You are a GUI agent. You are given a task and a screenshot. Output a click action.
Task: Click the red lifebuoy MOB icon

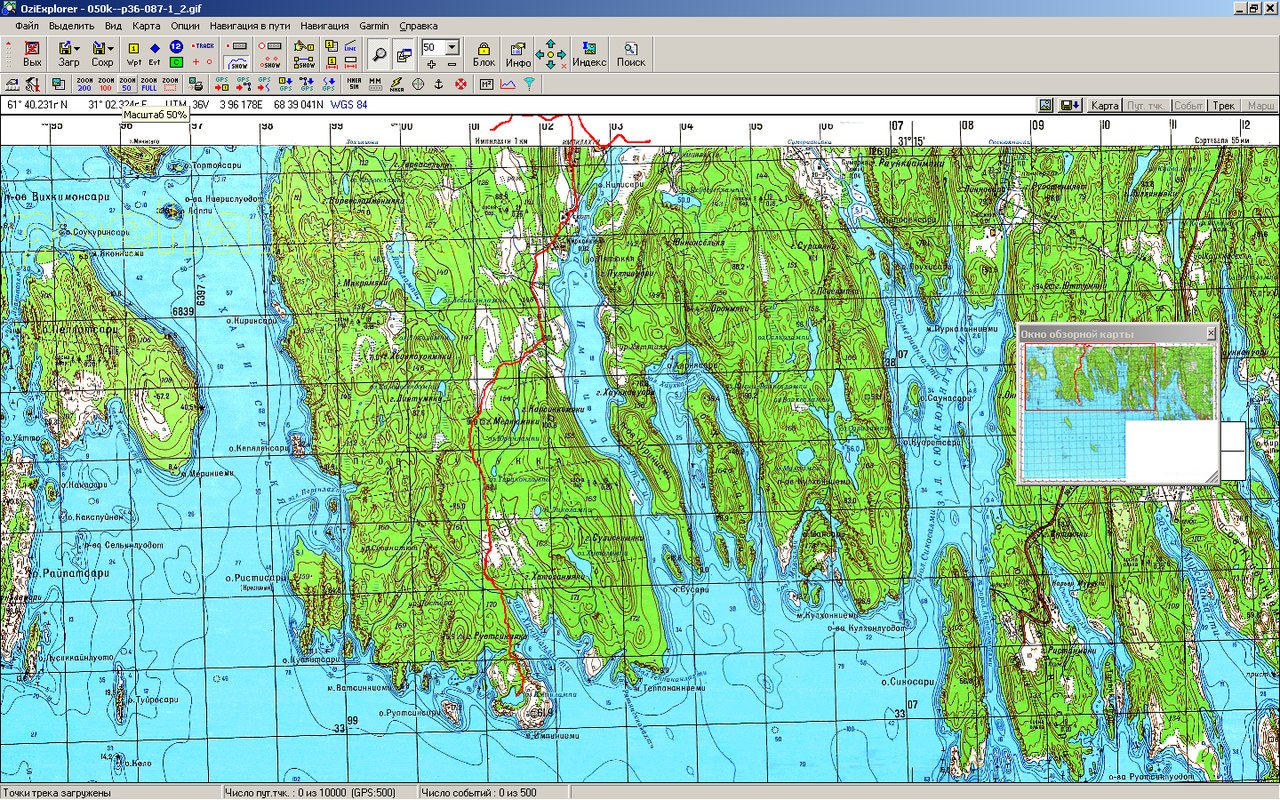pos(461,84)
